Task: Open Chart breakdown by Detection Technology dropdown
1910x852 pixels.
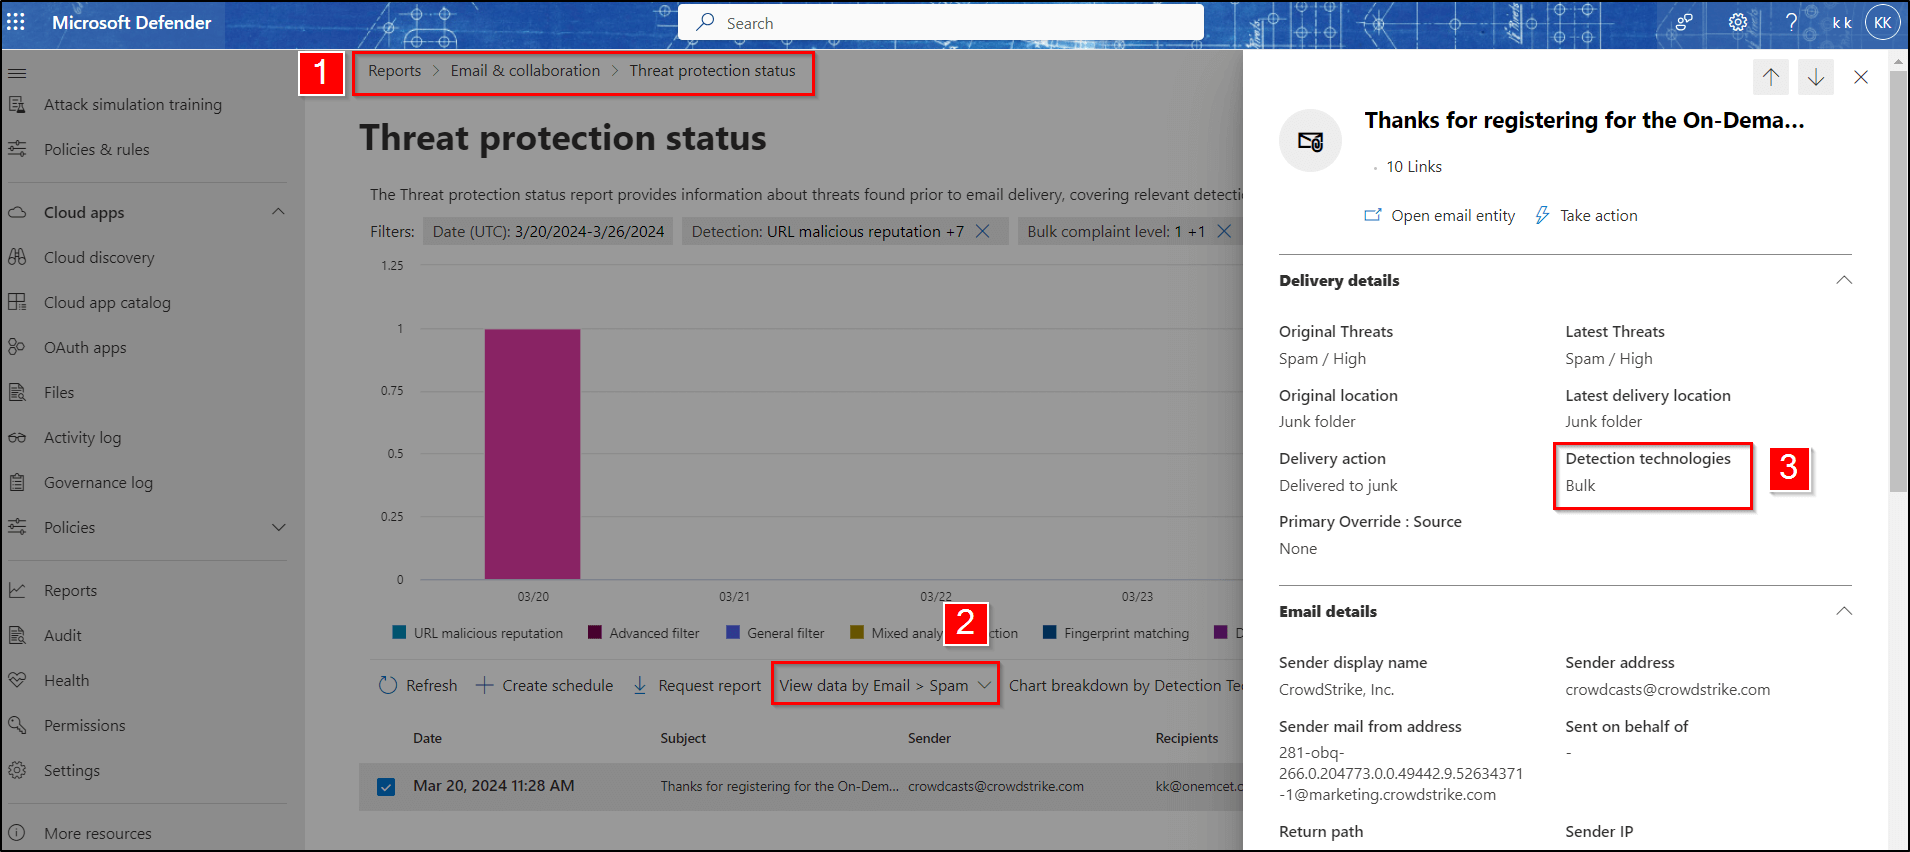Action: [x=1125, y=685]
